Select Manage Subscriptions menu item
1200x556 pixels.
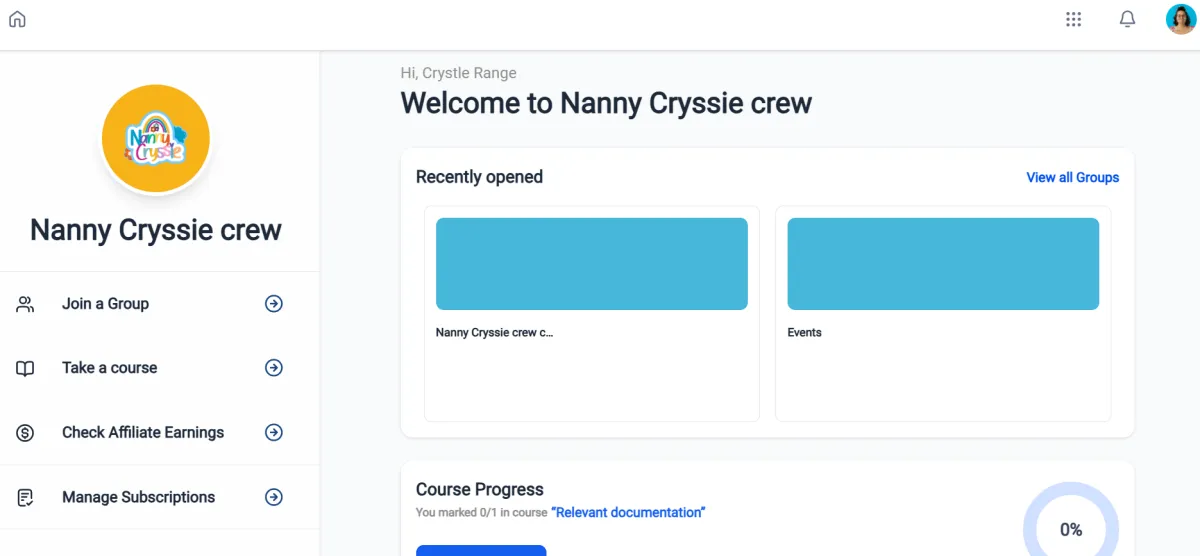click(138, 497)
